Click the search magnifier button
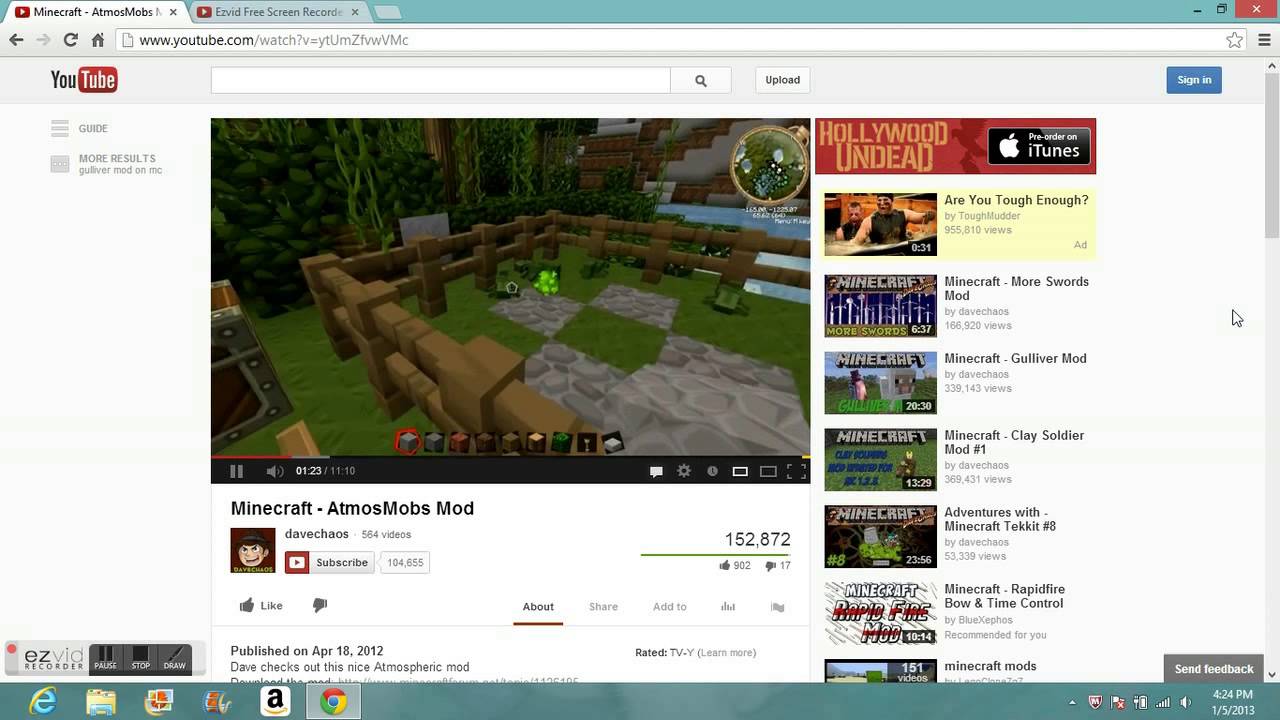The width and height of the screenshot is (1280, 720). click(701, 80)
